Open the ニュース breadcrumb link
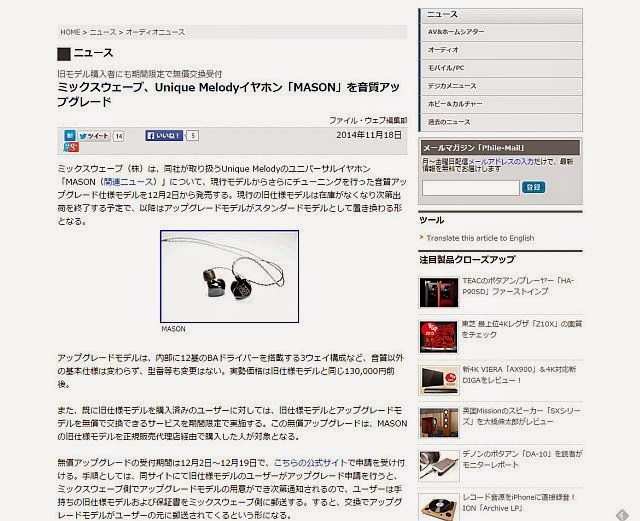640x521 pixels. (x=103, y=32)
